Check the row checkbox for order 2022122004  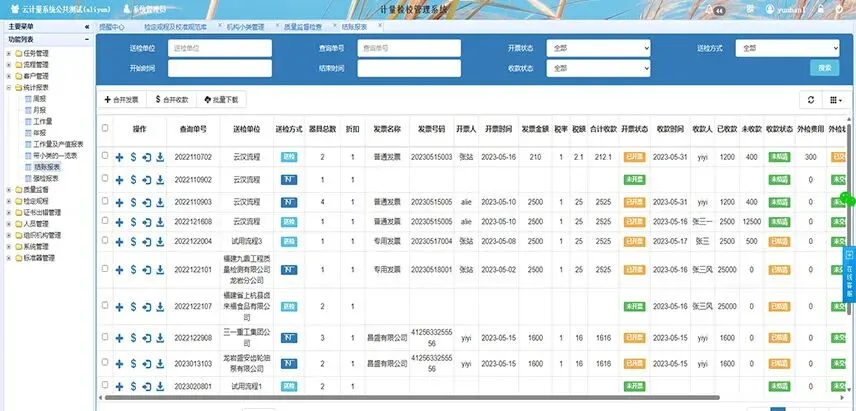[x=105, y=240]
